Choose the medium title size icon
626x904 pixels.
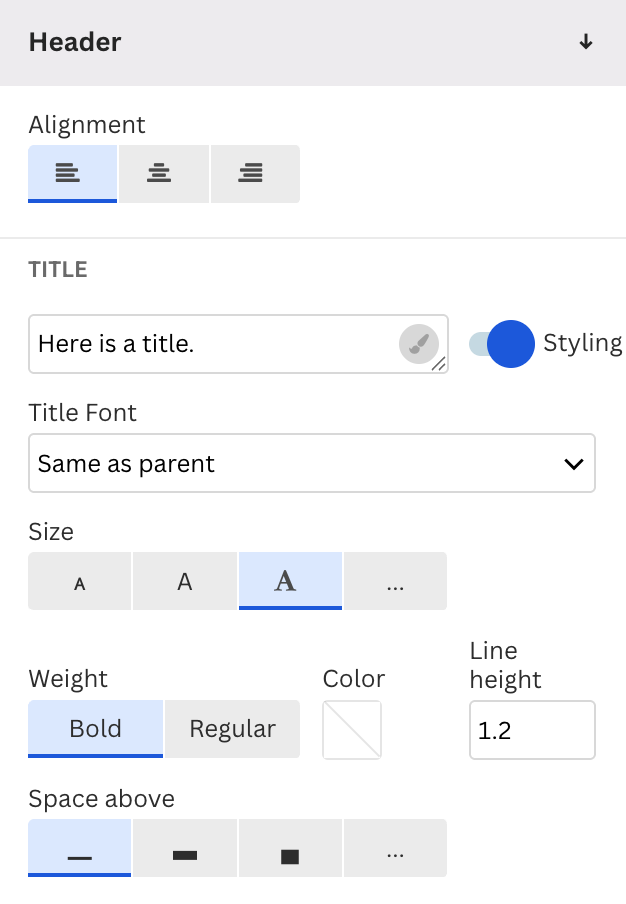click(x=185, y=581)
